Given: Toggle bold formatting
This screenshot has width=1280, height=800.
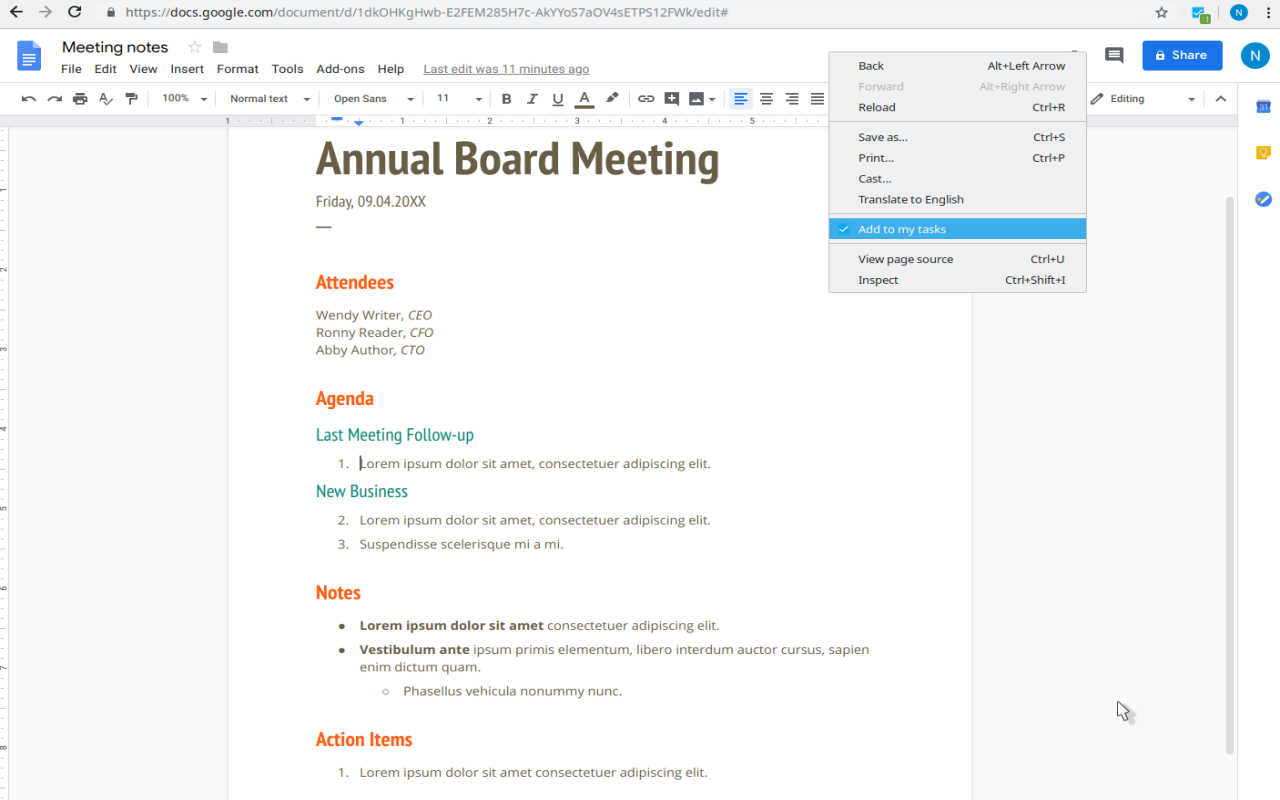Looking at the screenshot, I should 506,98.
